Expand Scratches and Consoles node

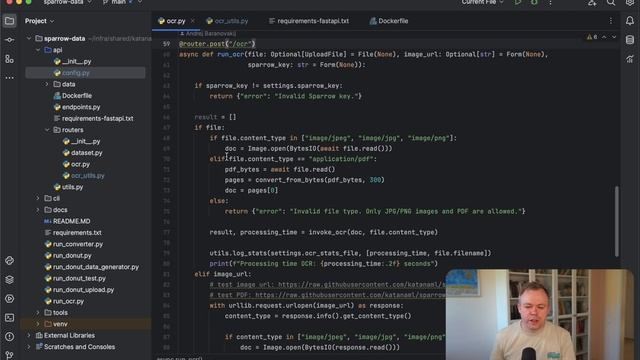tap(29, 347)
